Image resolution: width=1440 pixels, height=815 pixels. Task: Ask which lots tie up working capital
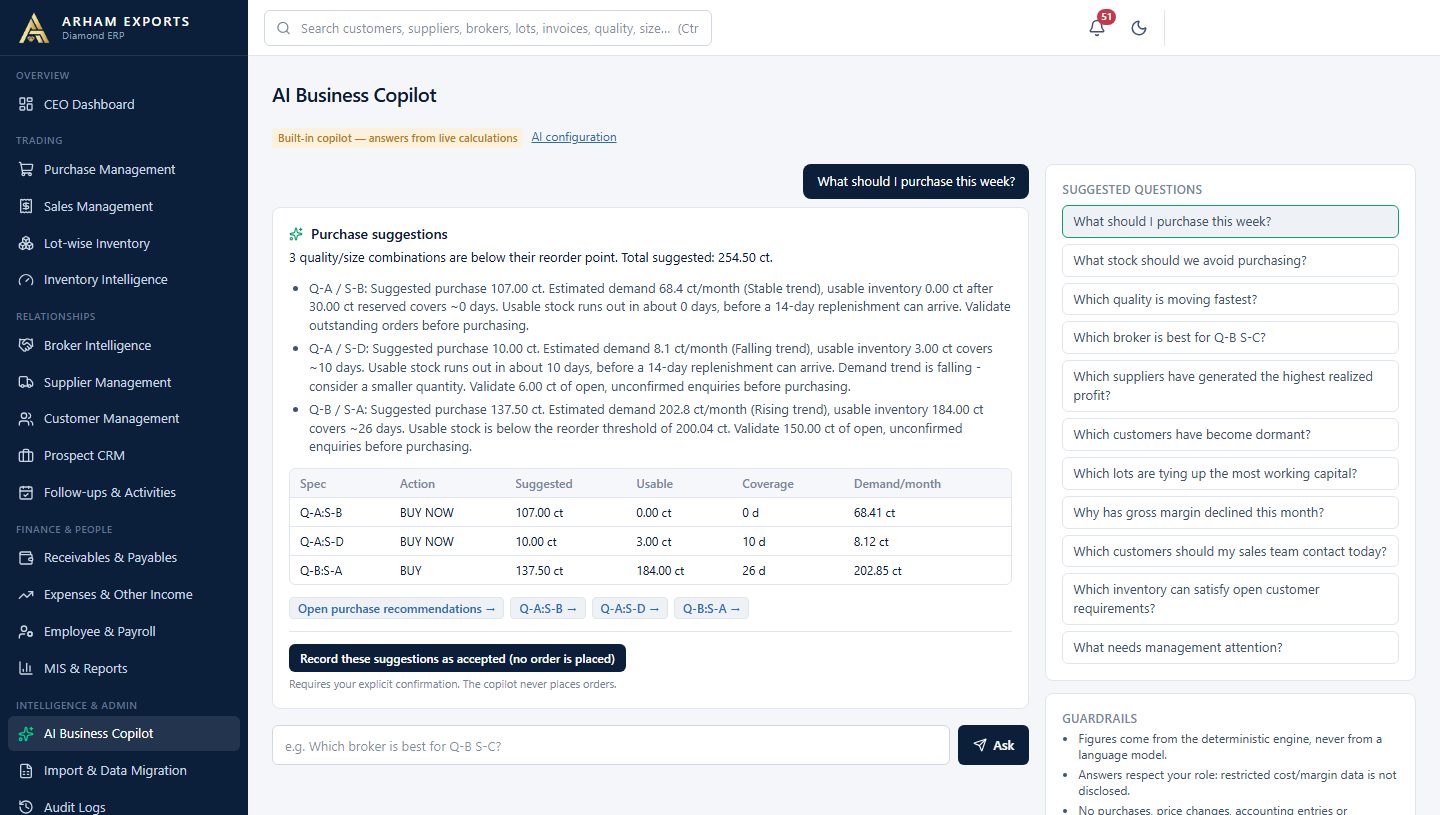pos(1230,473)
